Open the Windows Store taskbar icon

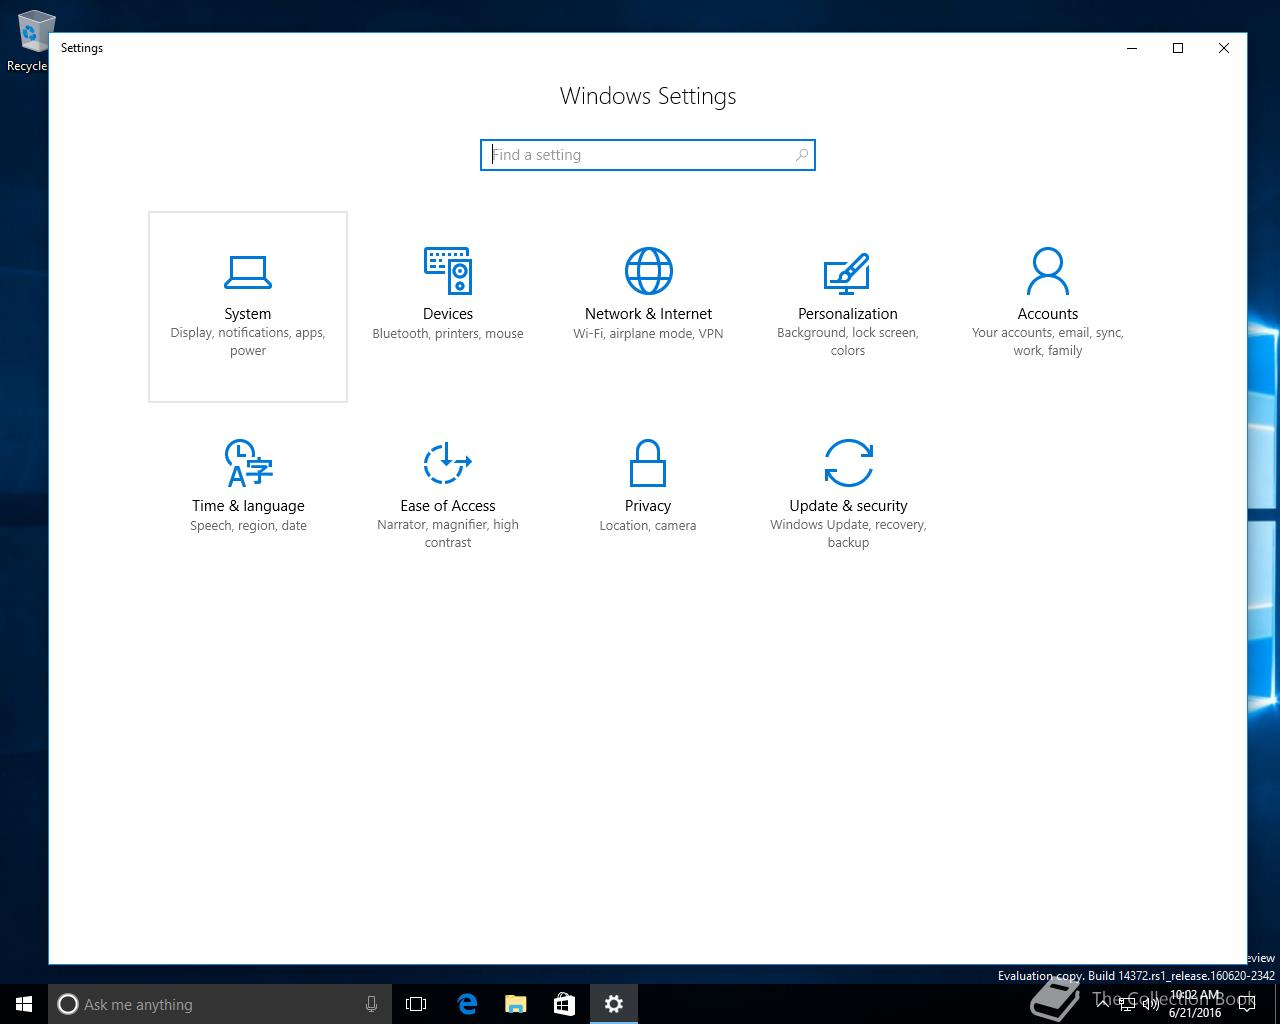(564, 1004)
